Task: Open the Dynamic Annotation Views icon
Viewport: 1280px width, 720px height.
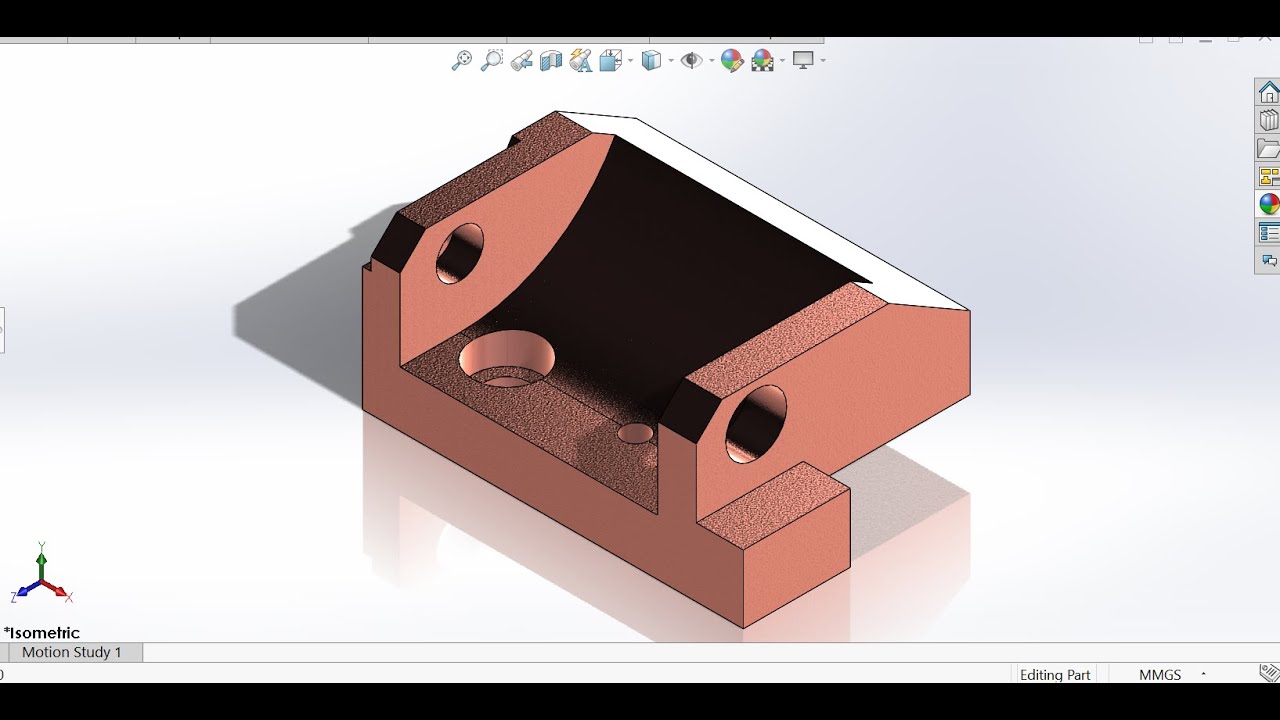Action: click(x=581, y=61)
